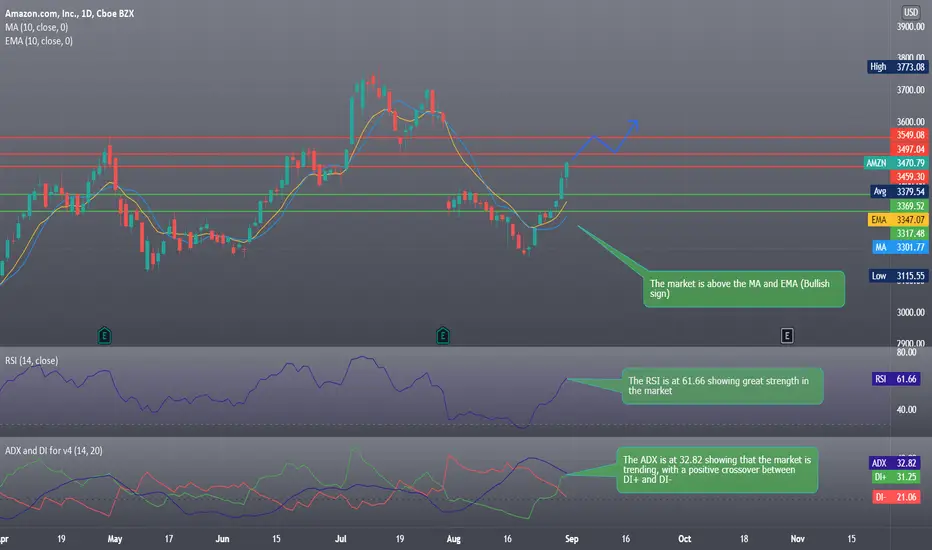Click the ADX and DI for v4 legend
The height and width of the screenshot is (550, 932).
(53, 451)
